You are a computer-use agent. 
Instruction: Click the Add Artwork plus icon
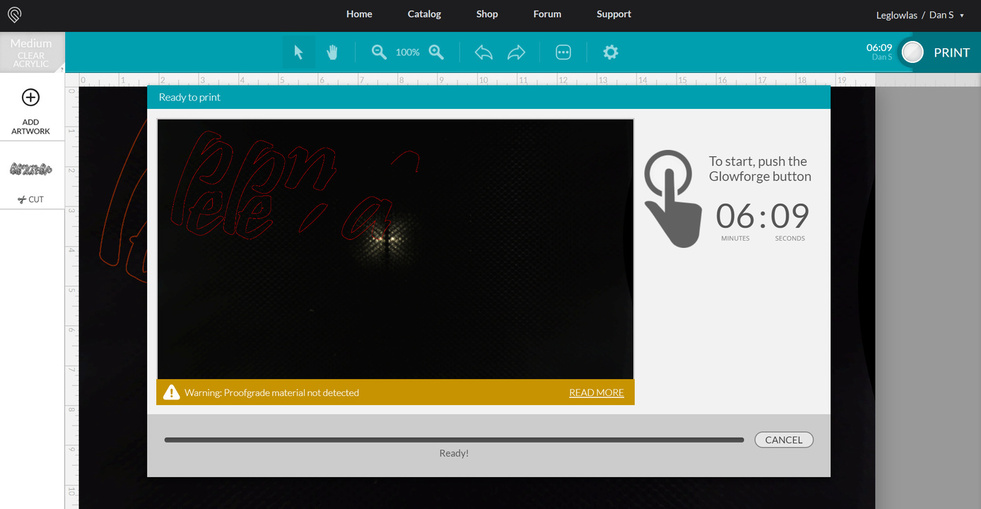coord(31,98)
